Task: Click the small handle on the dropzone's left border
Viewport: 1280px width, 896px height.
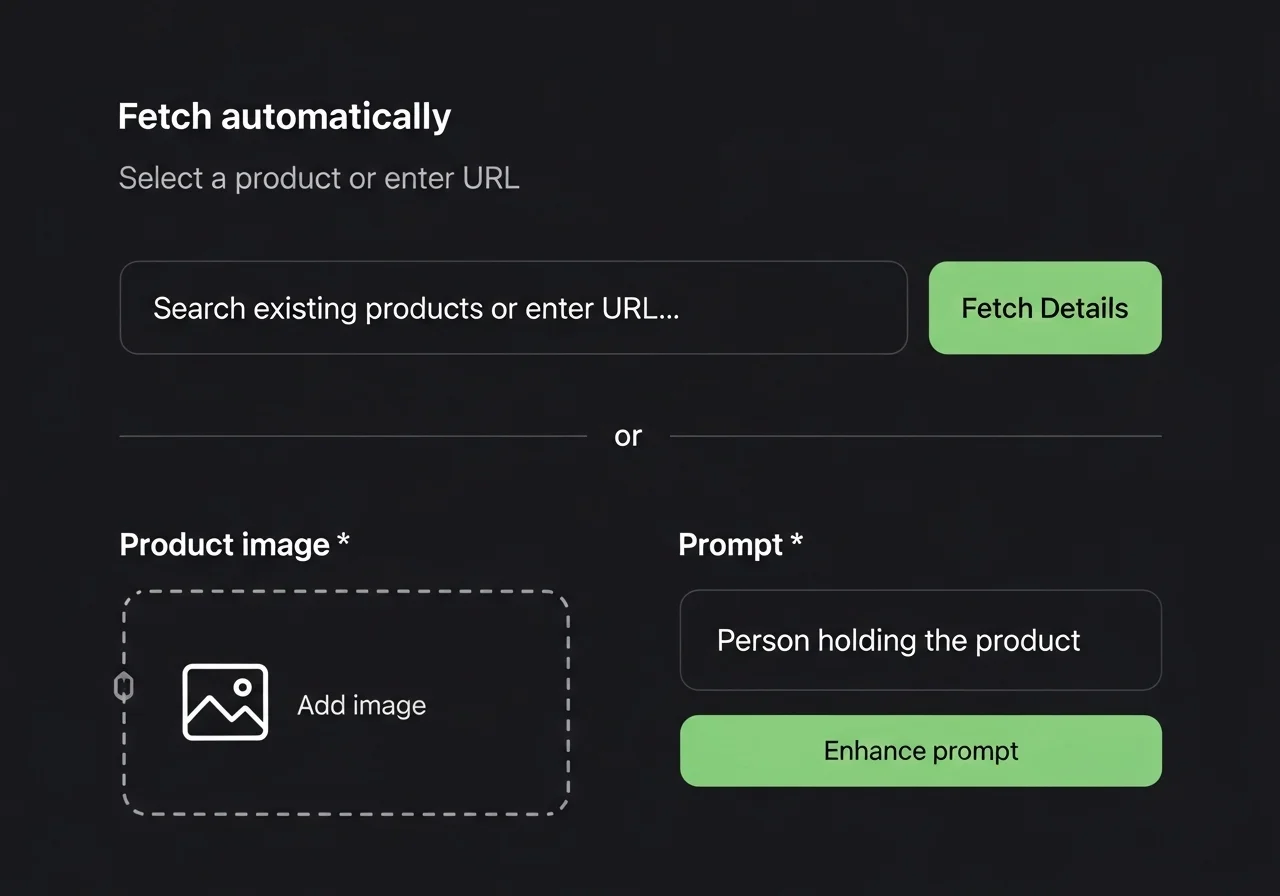Action: (x=124, y=687)
